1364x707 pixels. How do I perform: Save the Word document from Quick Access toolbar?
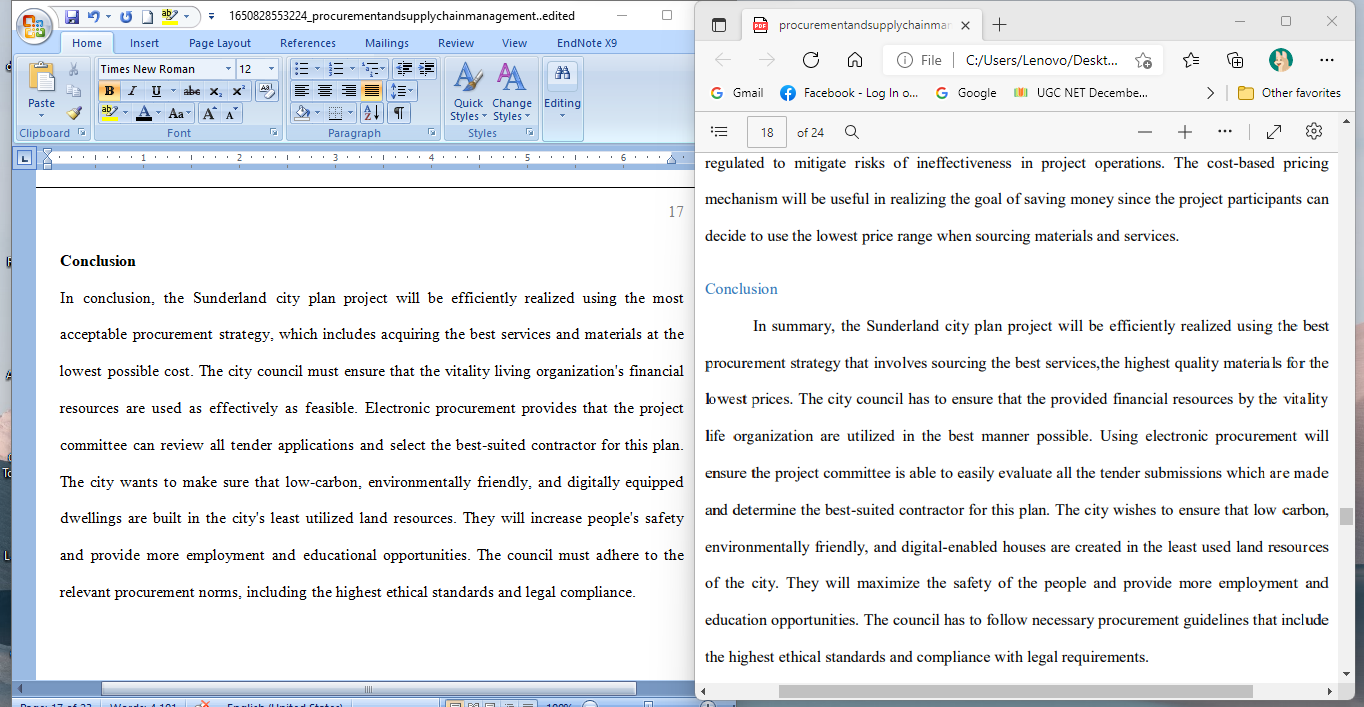(72, 17)
